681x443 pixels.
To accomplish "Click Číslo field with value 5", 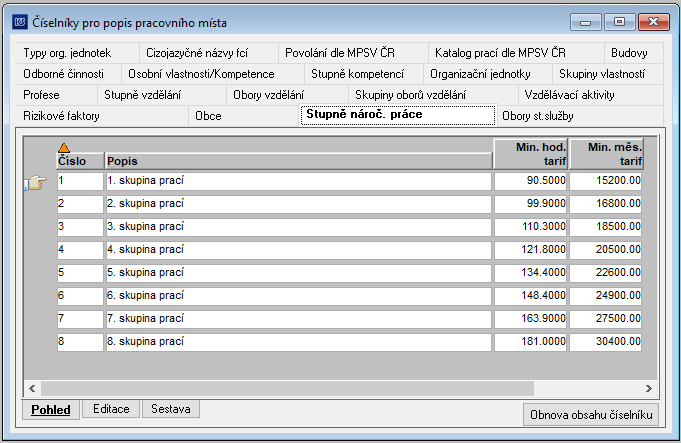I will coord(80,273).
